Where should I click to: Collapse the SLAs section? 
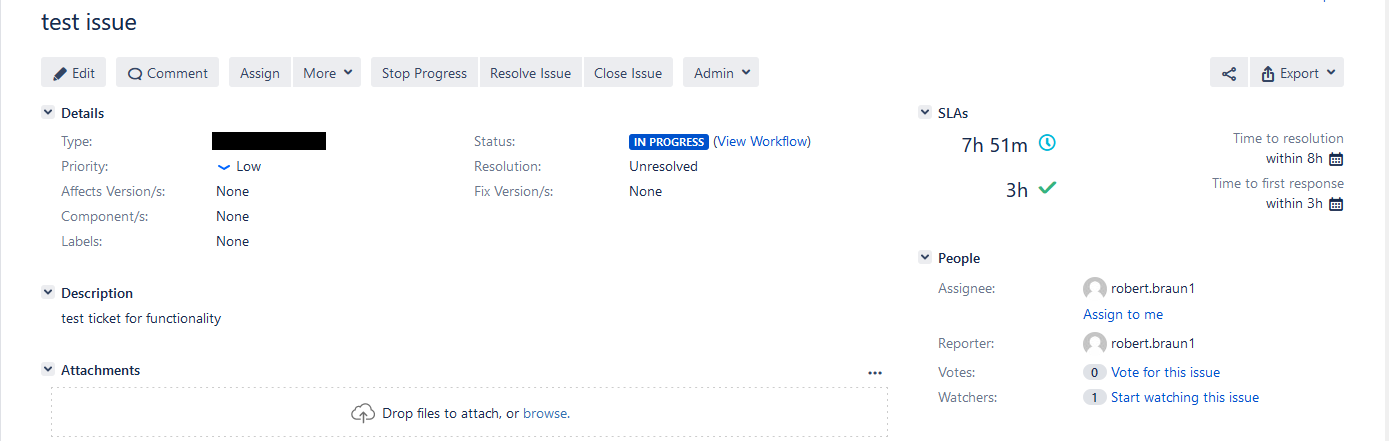click(924, 113)
